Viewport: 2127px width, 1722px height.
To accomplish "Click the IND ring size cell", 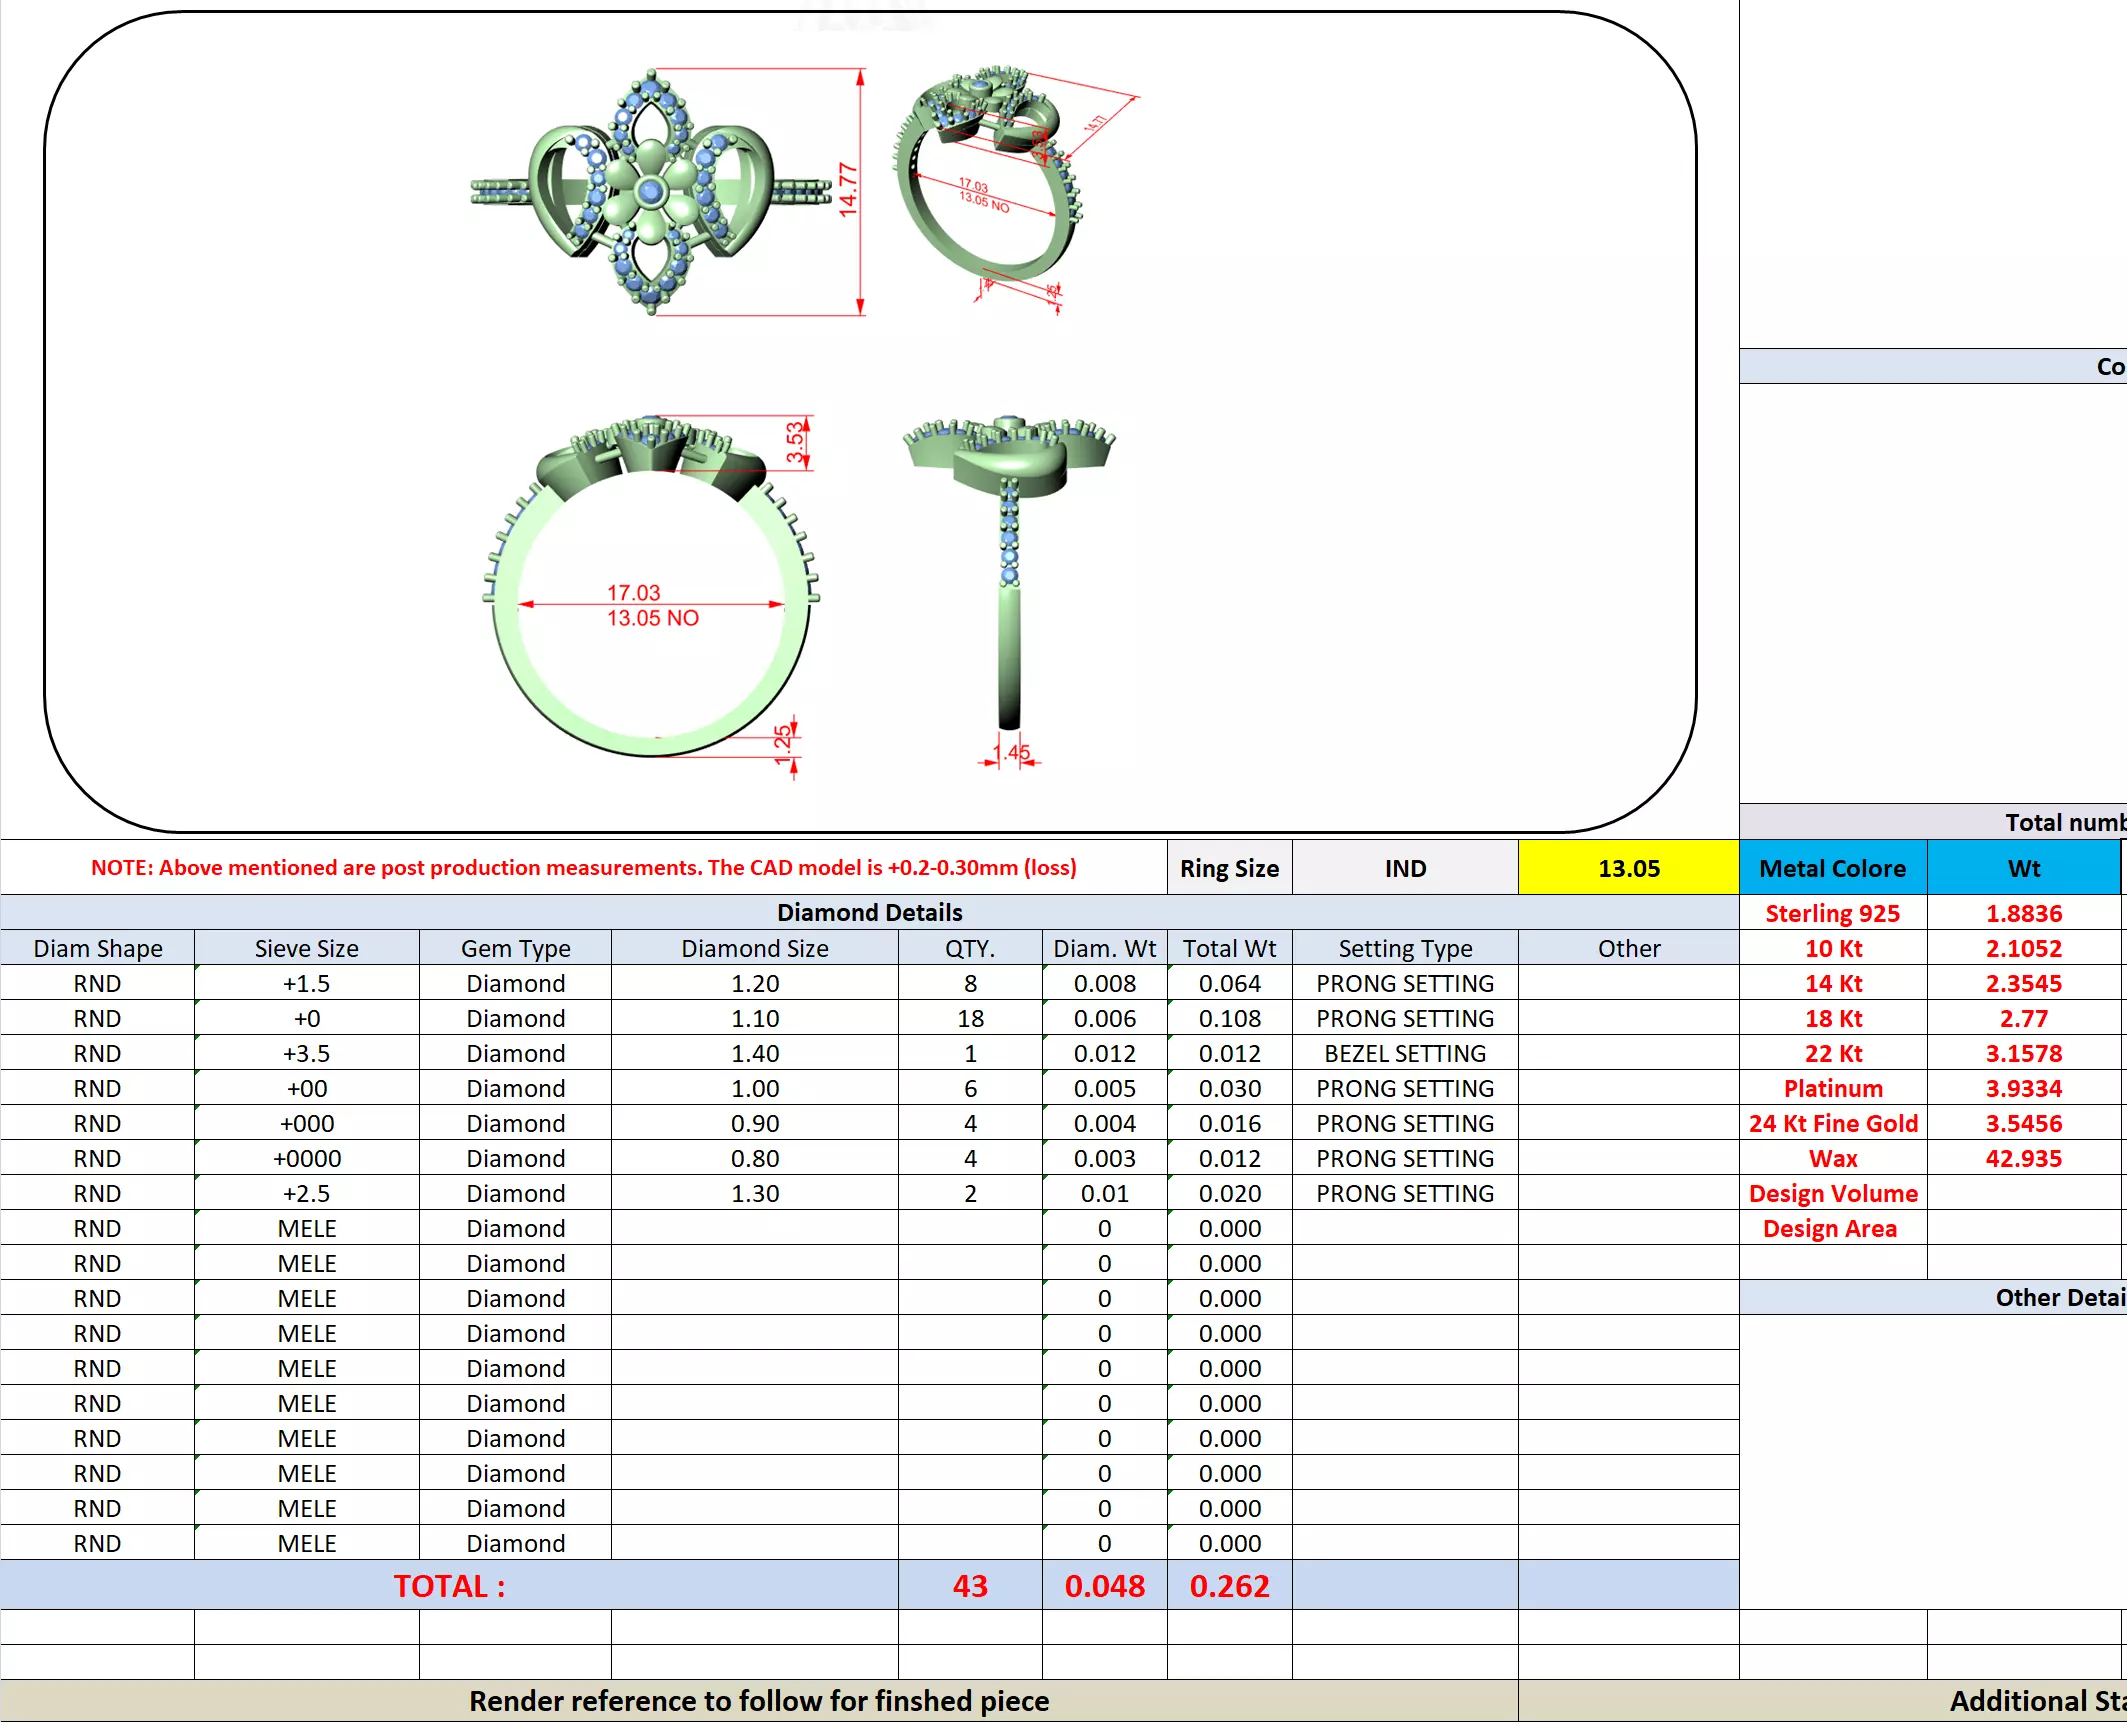I will pos(1405,868).
